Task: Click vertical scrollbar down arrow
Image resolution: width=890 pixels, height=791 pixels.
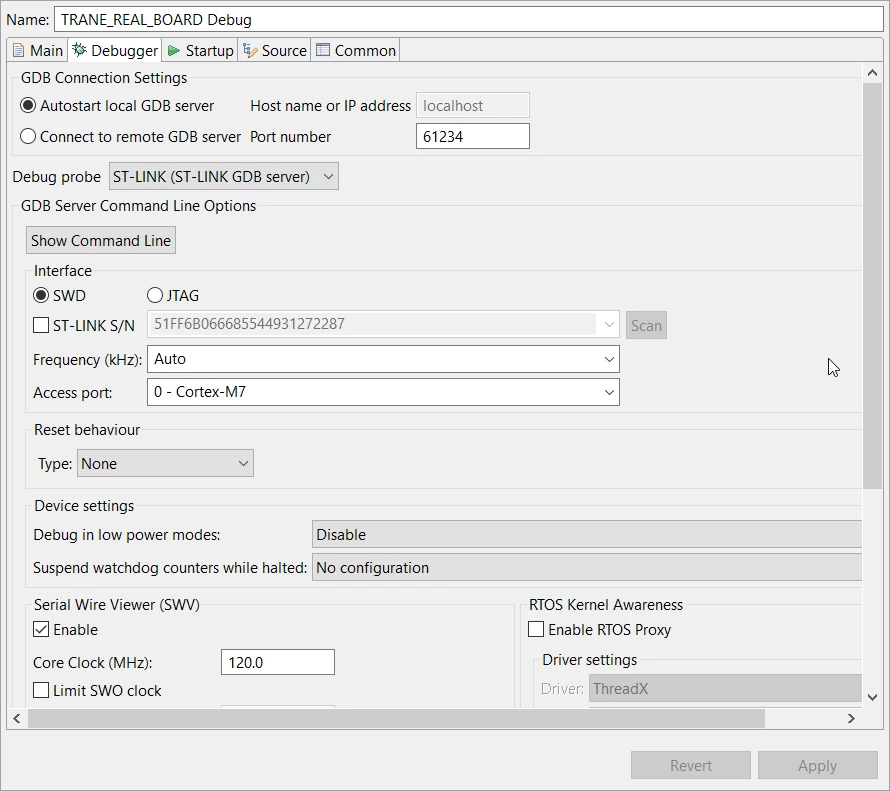Action: (872, 697)
